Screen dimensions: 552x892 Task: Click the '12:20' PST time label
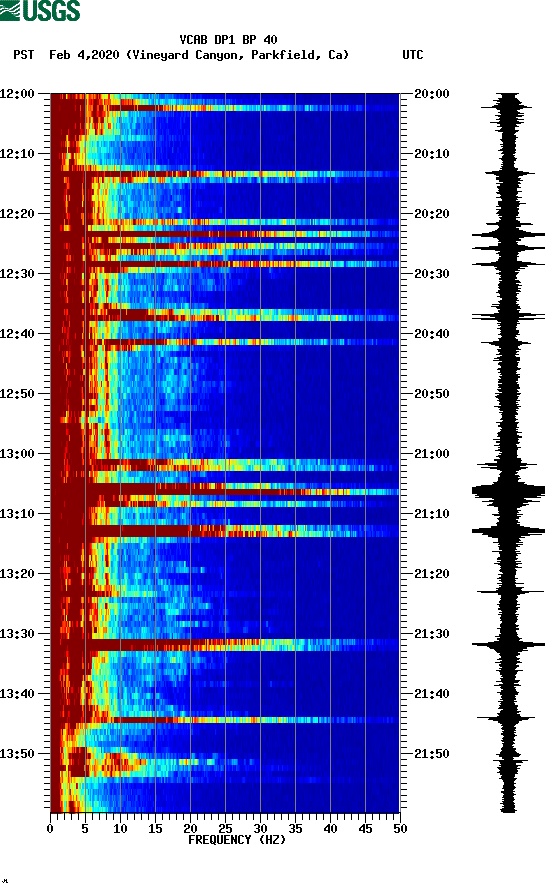(18, 213)
